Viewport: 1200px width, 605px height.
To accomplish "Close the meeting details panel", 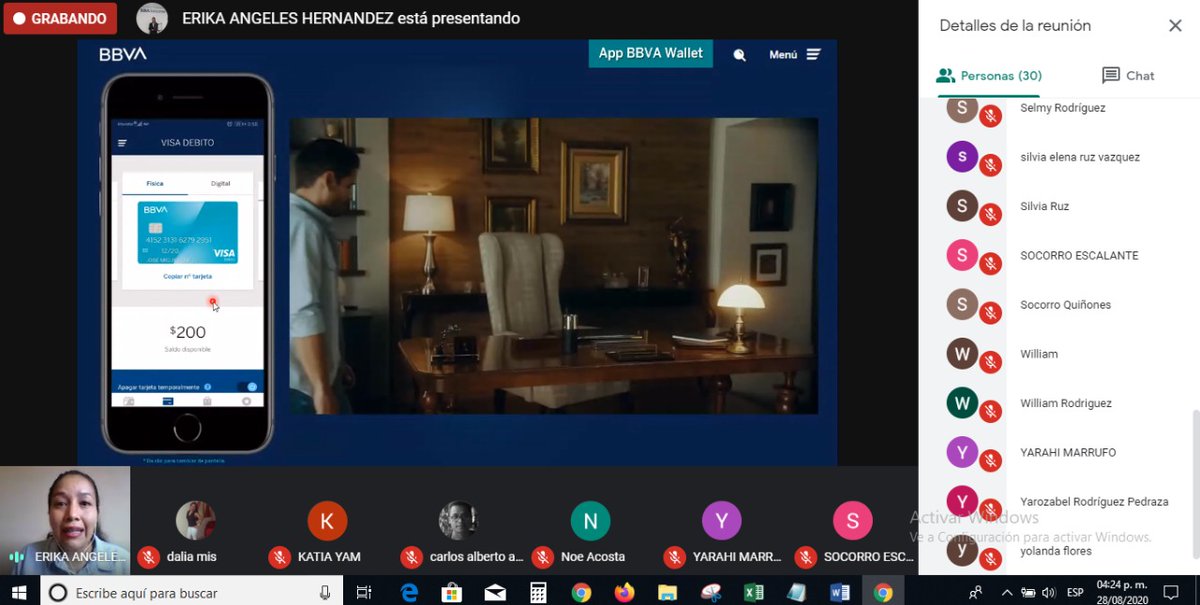I will click(x=1175, y=26).
